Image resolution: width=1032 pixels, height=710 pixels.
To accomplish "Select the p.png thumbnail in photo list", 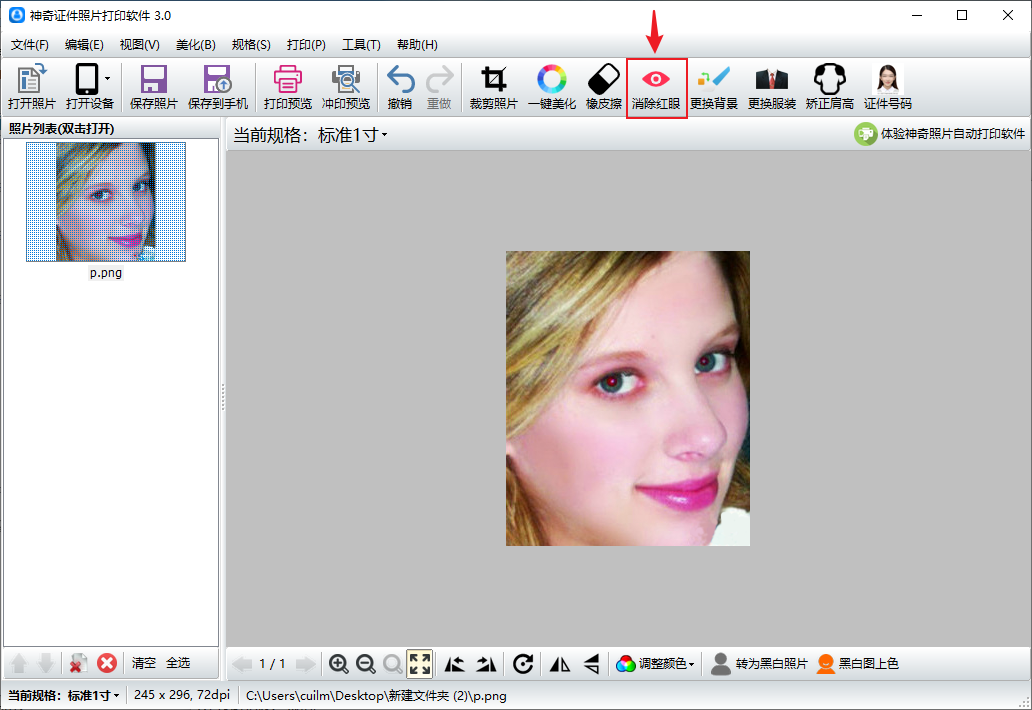I will [x=106, y=202].
